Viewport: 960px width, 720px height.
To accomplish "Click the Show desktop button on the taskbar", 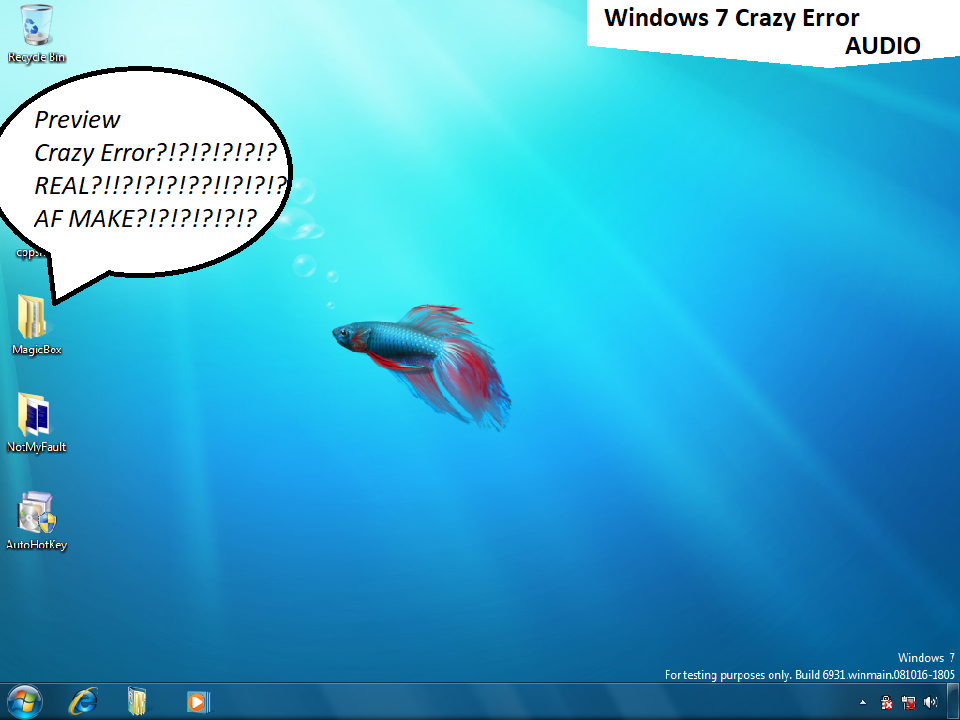I will click(x=953, y=702).
